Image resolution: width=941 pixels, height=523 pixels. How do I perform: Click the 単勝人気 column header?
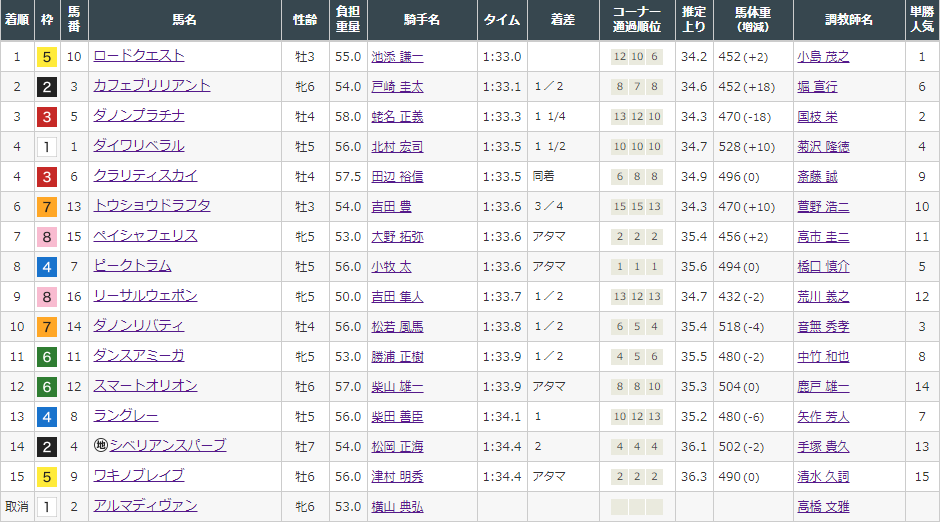(922, 20)
